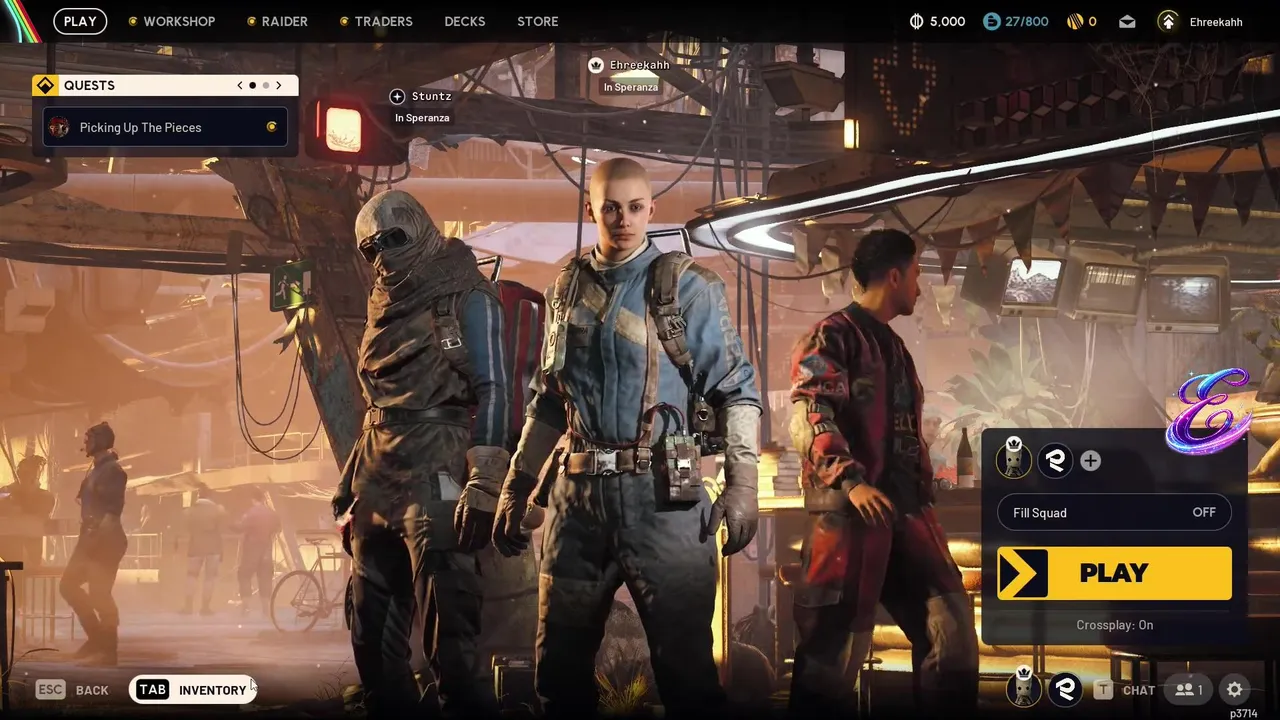Open the TAB INVENTORY button
Viewport: 1280px width, 720px height.
coord(192,690)
